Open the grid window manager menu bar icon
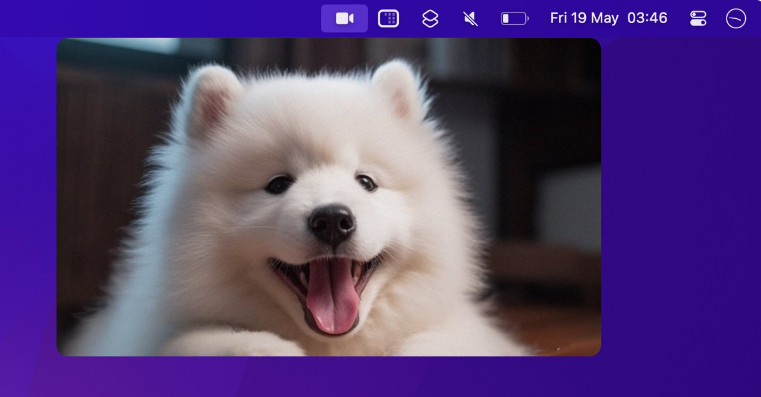761x397 pixels. 388,18
